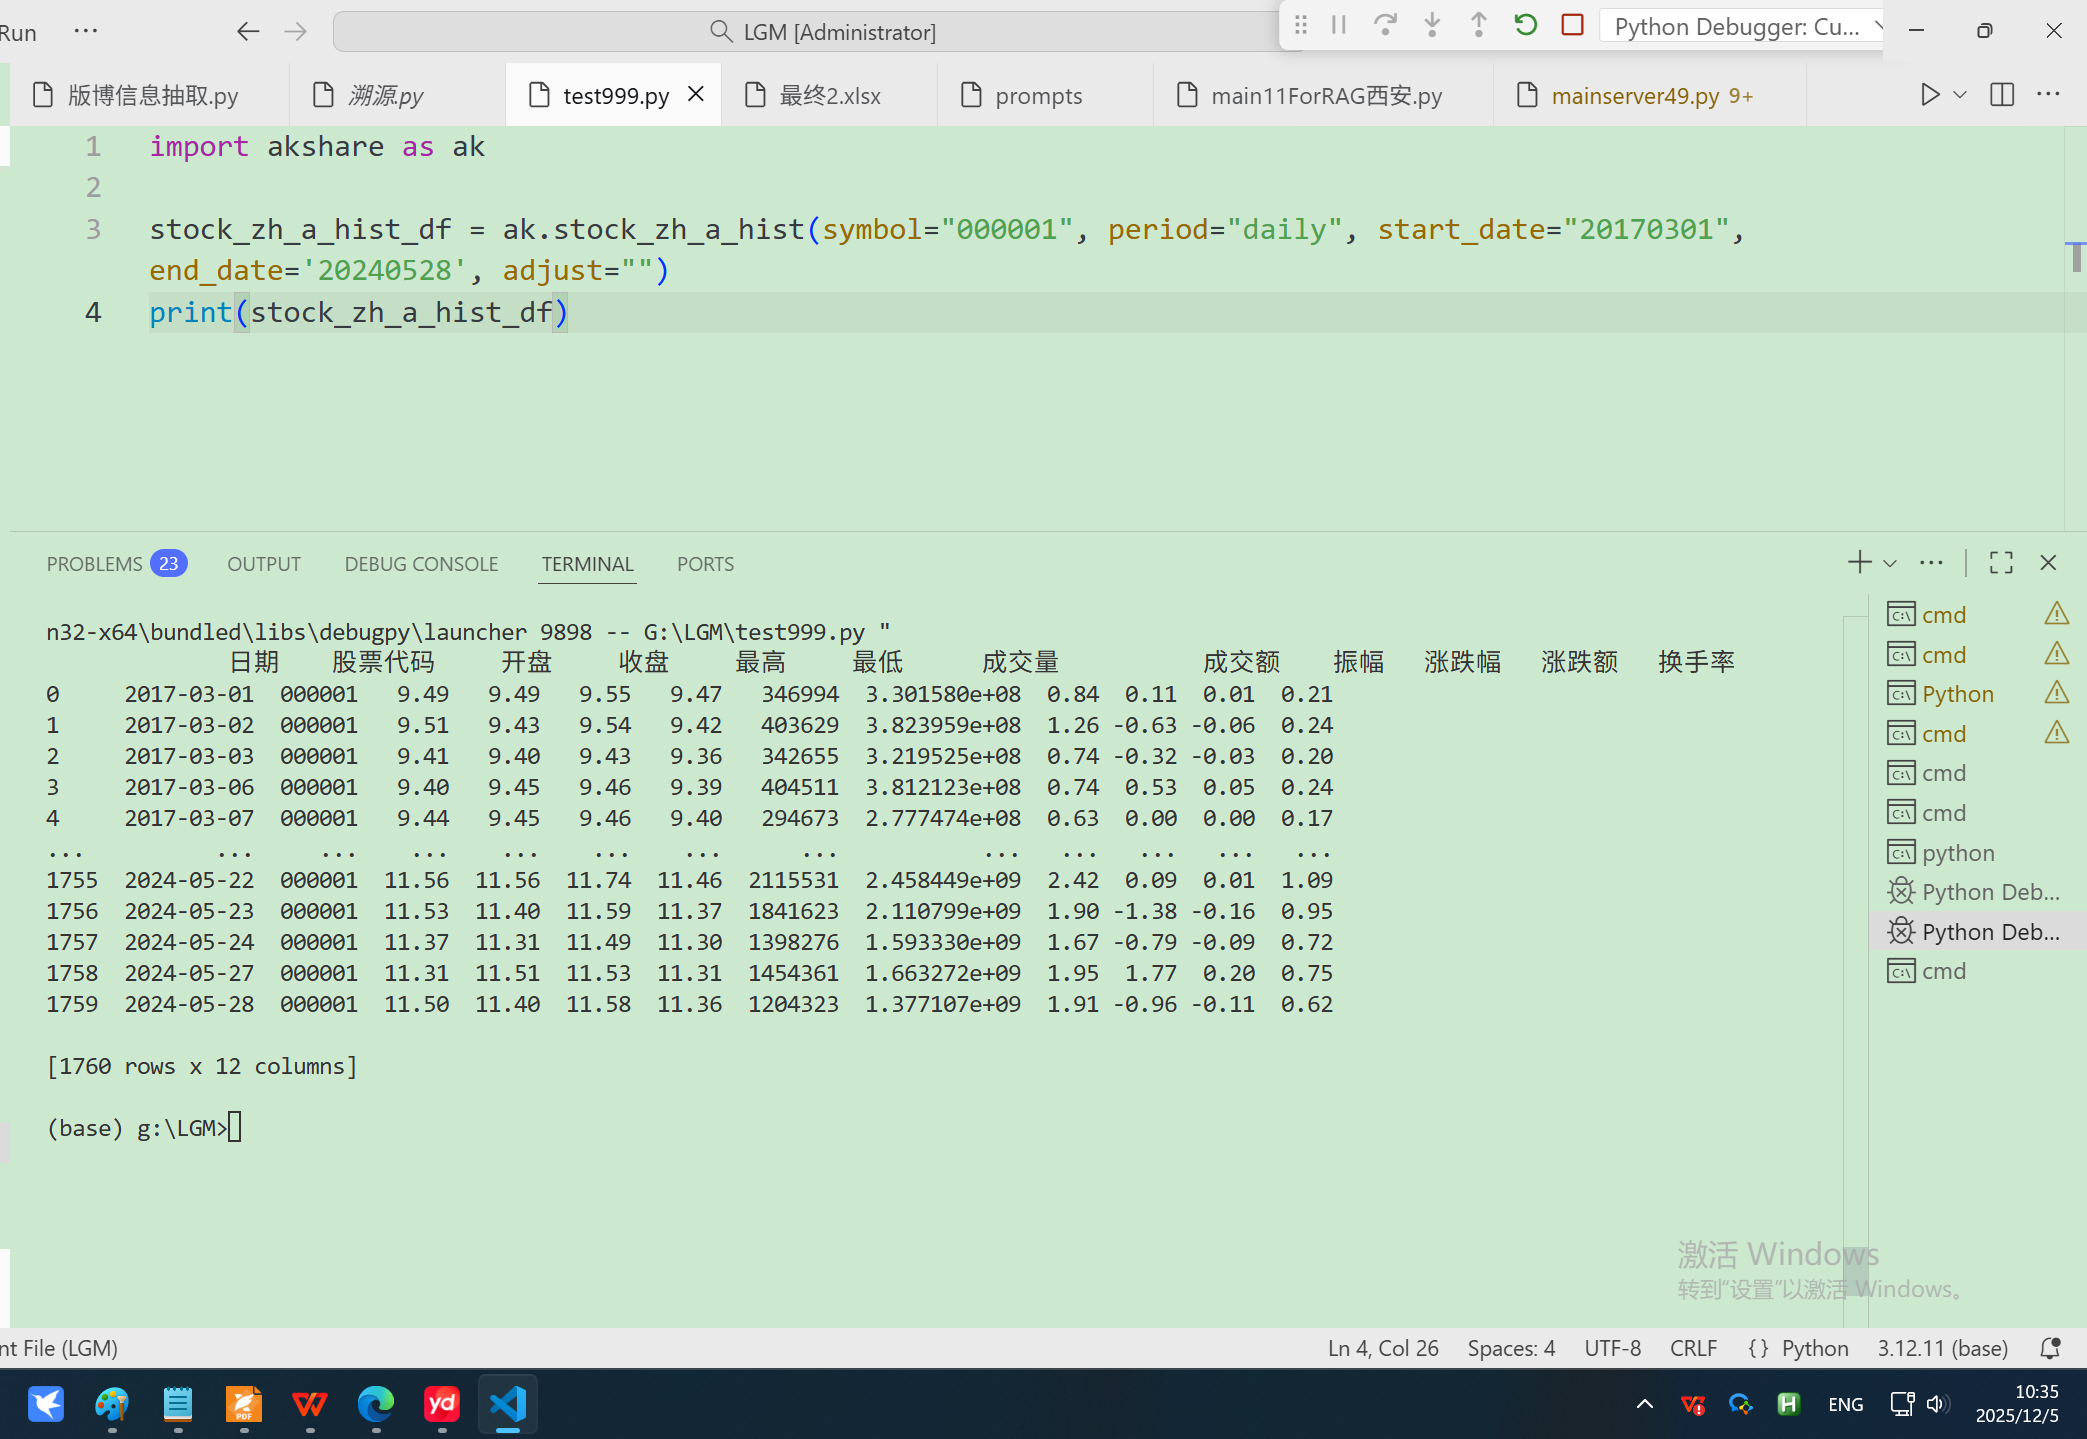Split the editor to the right

click(2001, 95)
